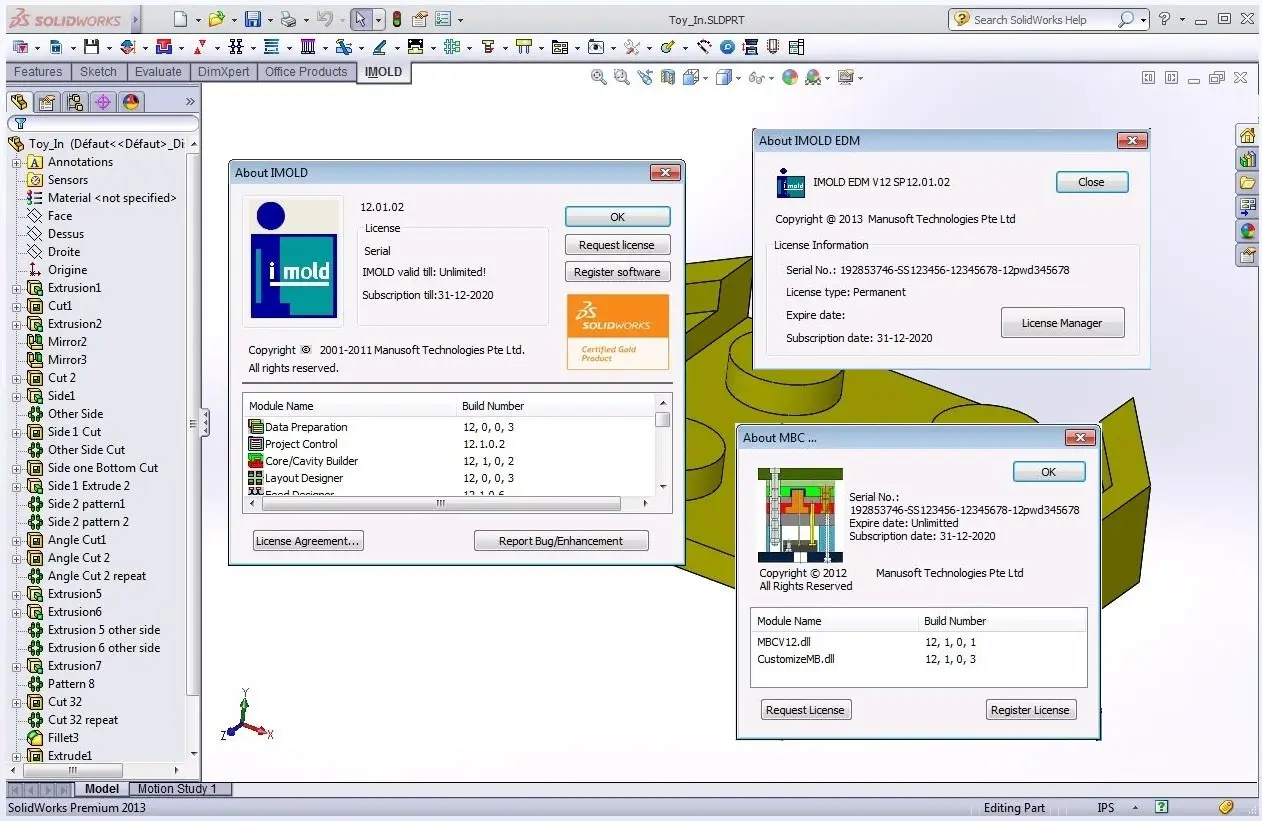
Task: Switch to the DimXpert tab
Action: point(224,72)
